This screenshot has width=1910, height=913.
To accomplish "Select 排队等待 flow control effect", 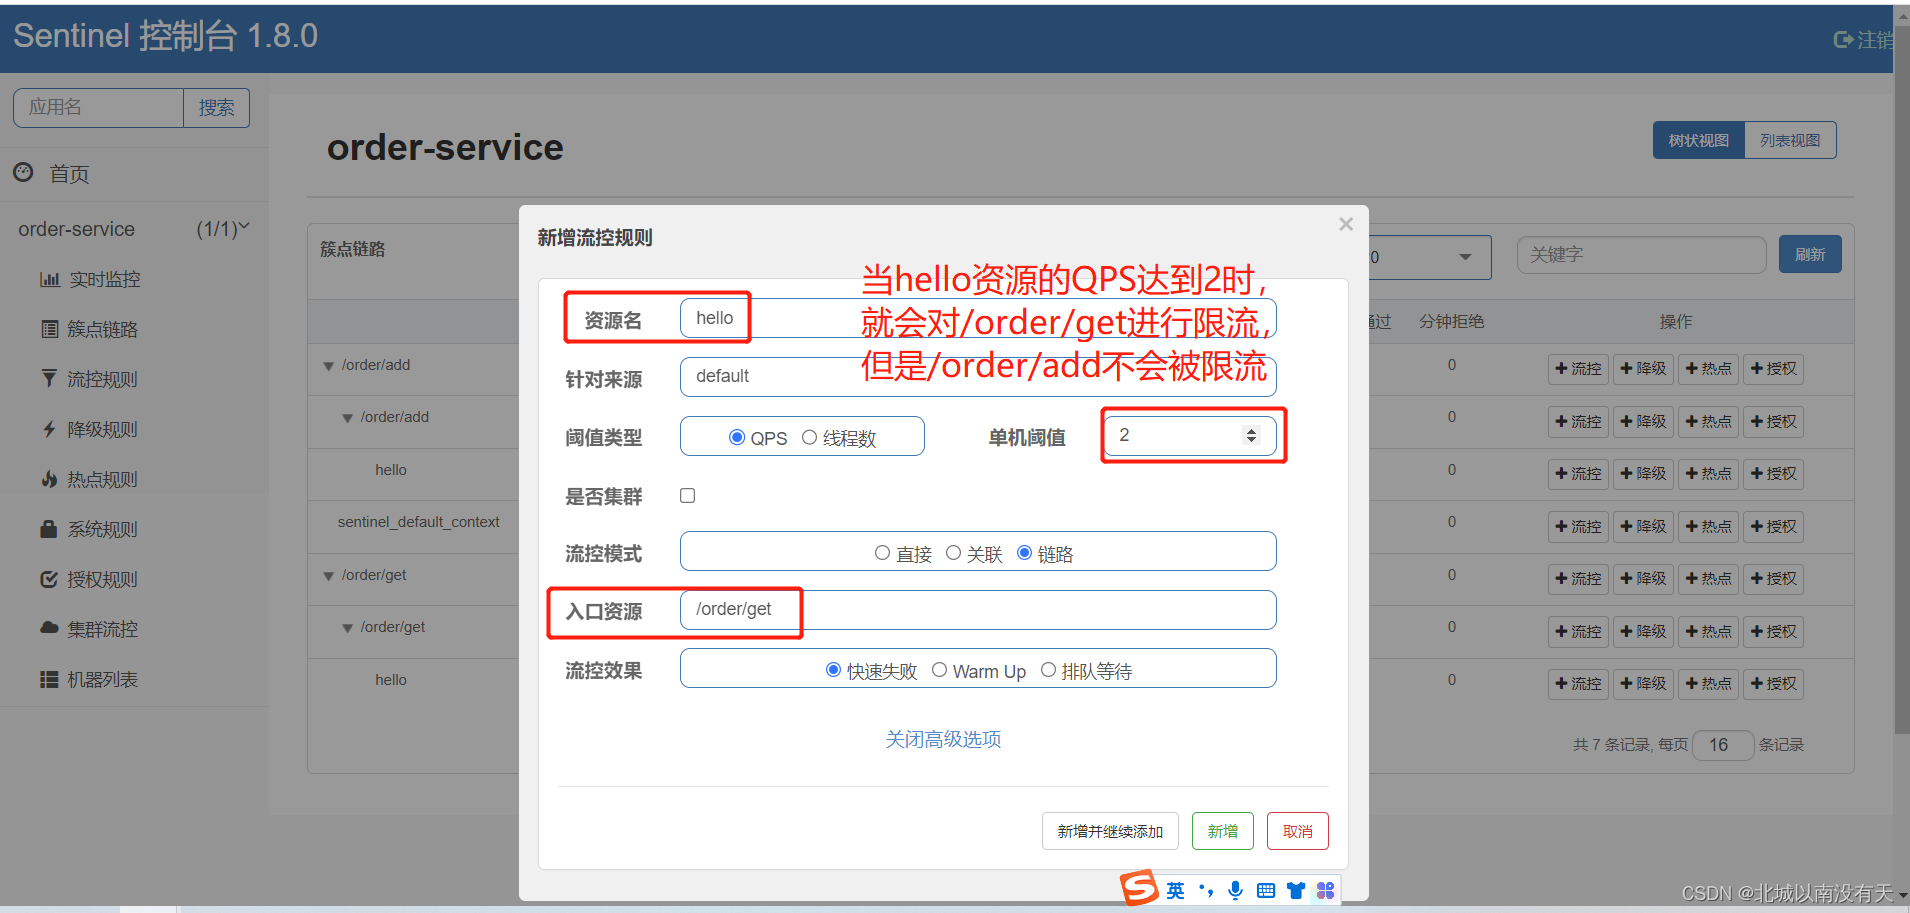I will (x=1048, y=670).
